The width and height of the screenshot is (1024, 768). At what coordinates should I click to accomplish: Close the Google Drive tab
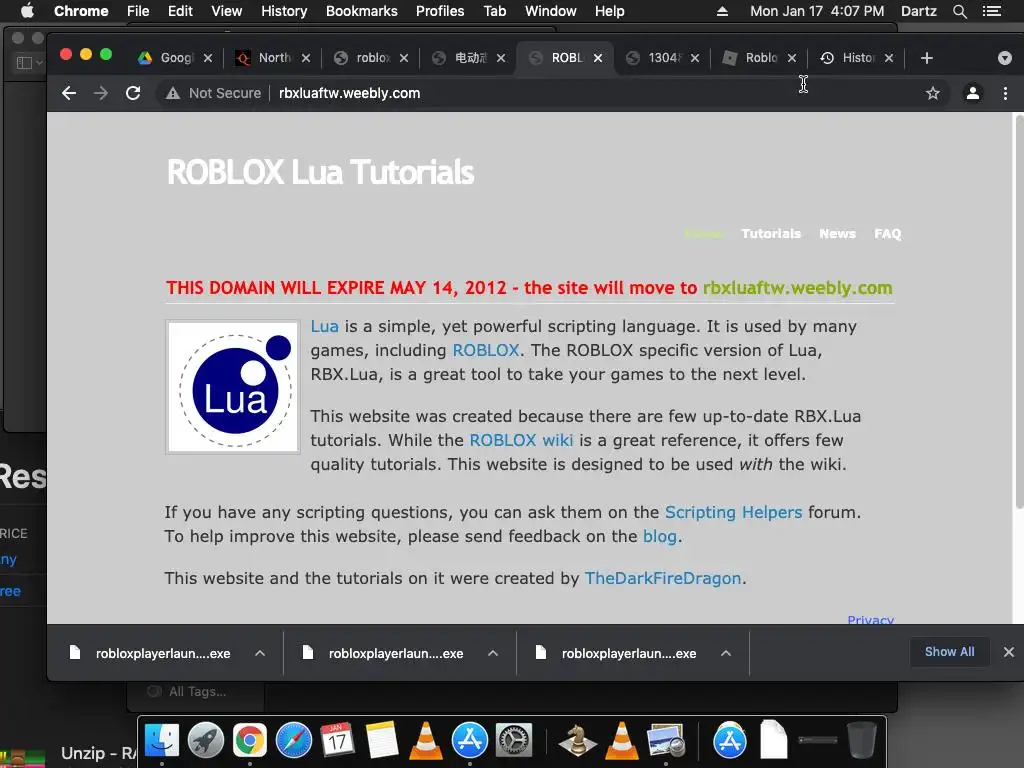[x=208, y=58]
